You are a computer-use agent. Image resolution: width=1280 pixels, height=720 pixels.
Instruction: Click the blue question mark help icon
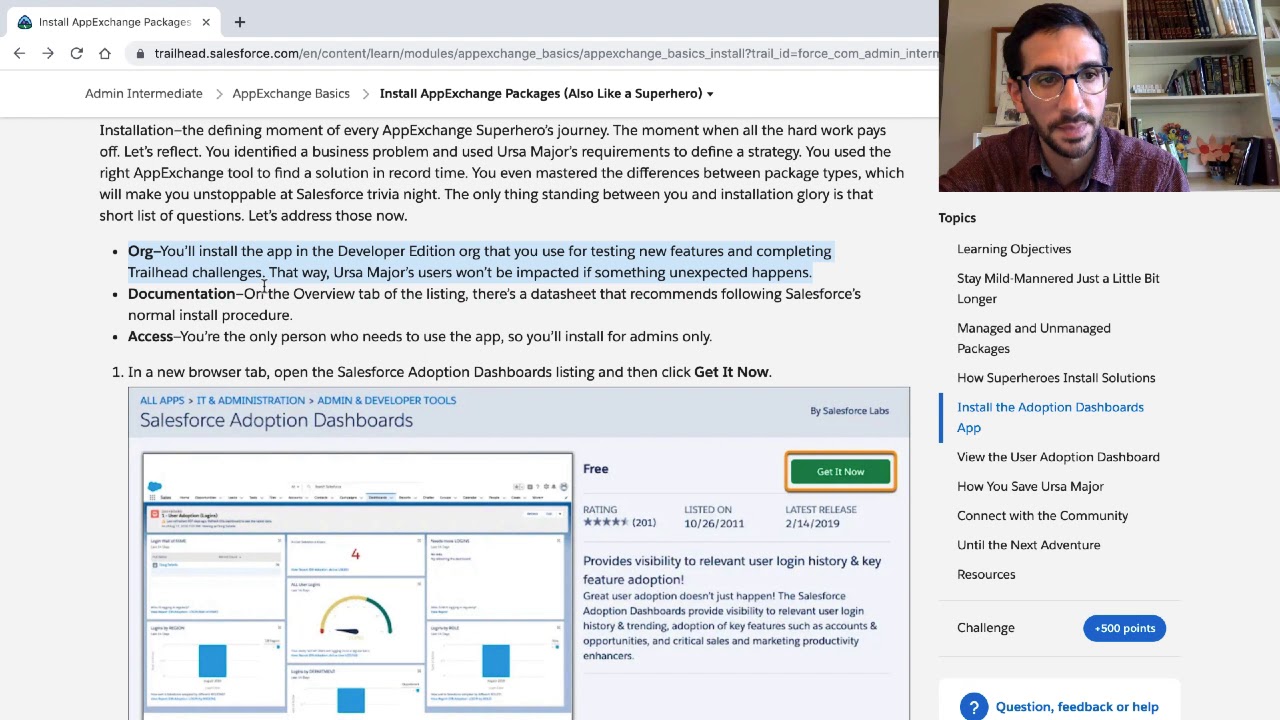[973, 706]
